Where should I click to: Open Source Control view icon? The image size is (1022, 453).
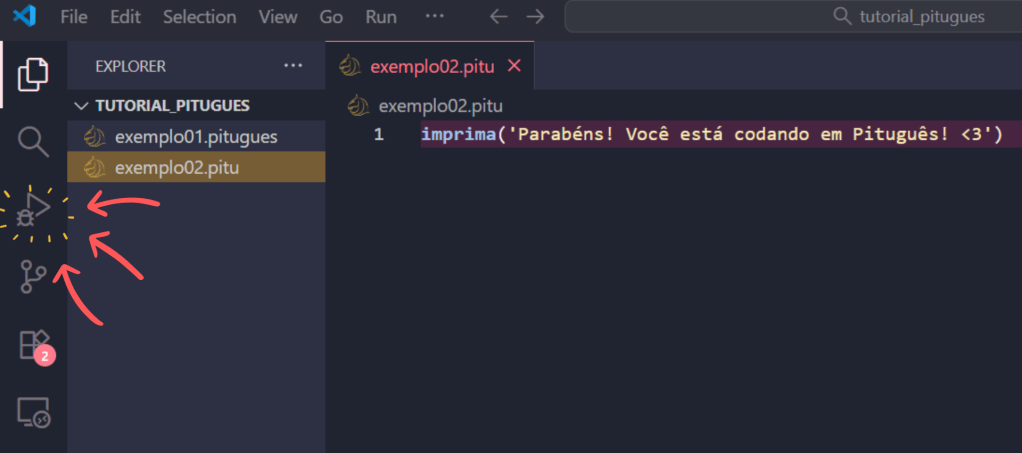click(33, 276)
